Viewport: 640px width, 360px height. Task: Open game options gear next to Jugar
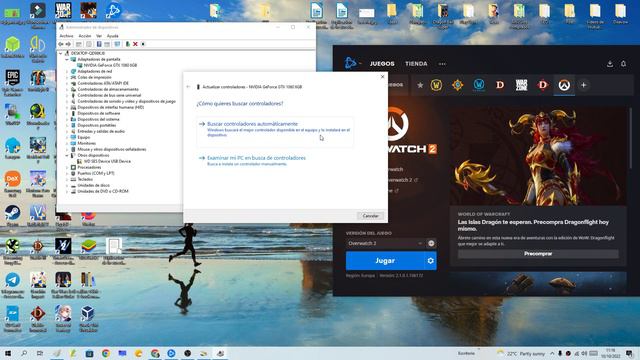(x=430, y=260)
